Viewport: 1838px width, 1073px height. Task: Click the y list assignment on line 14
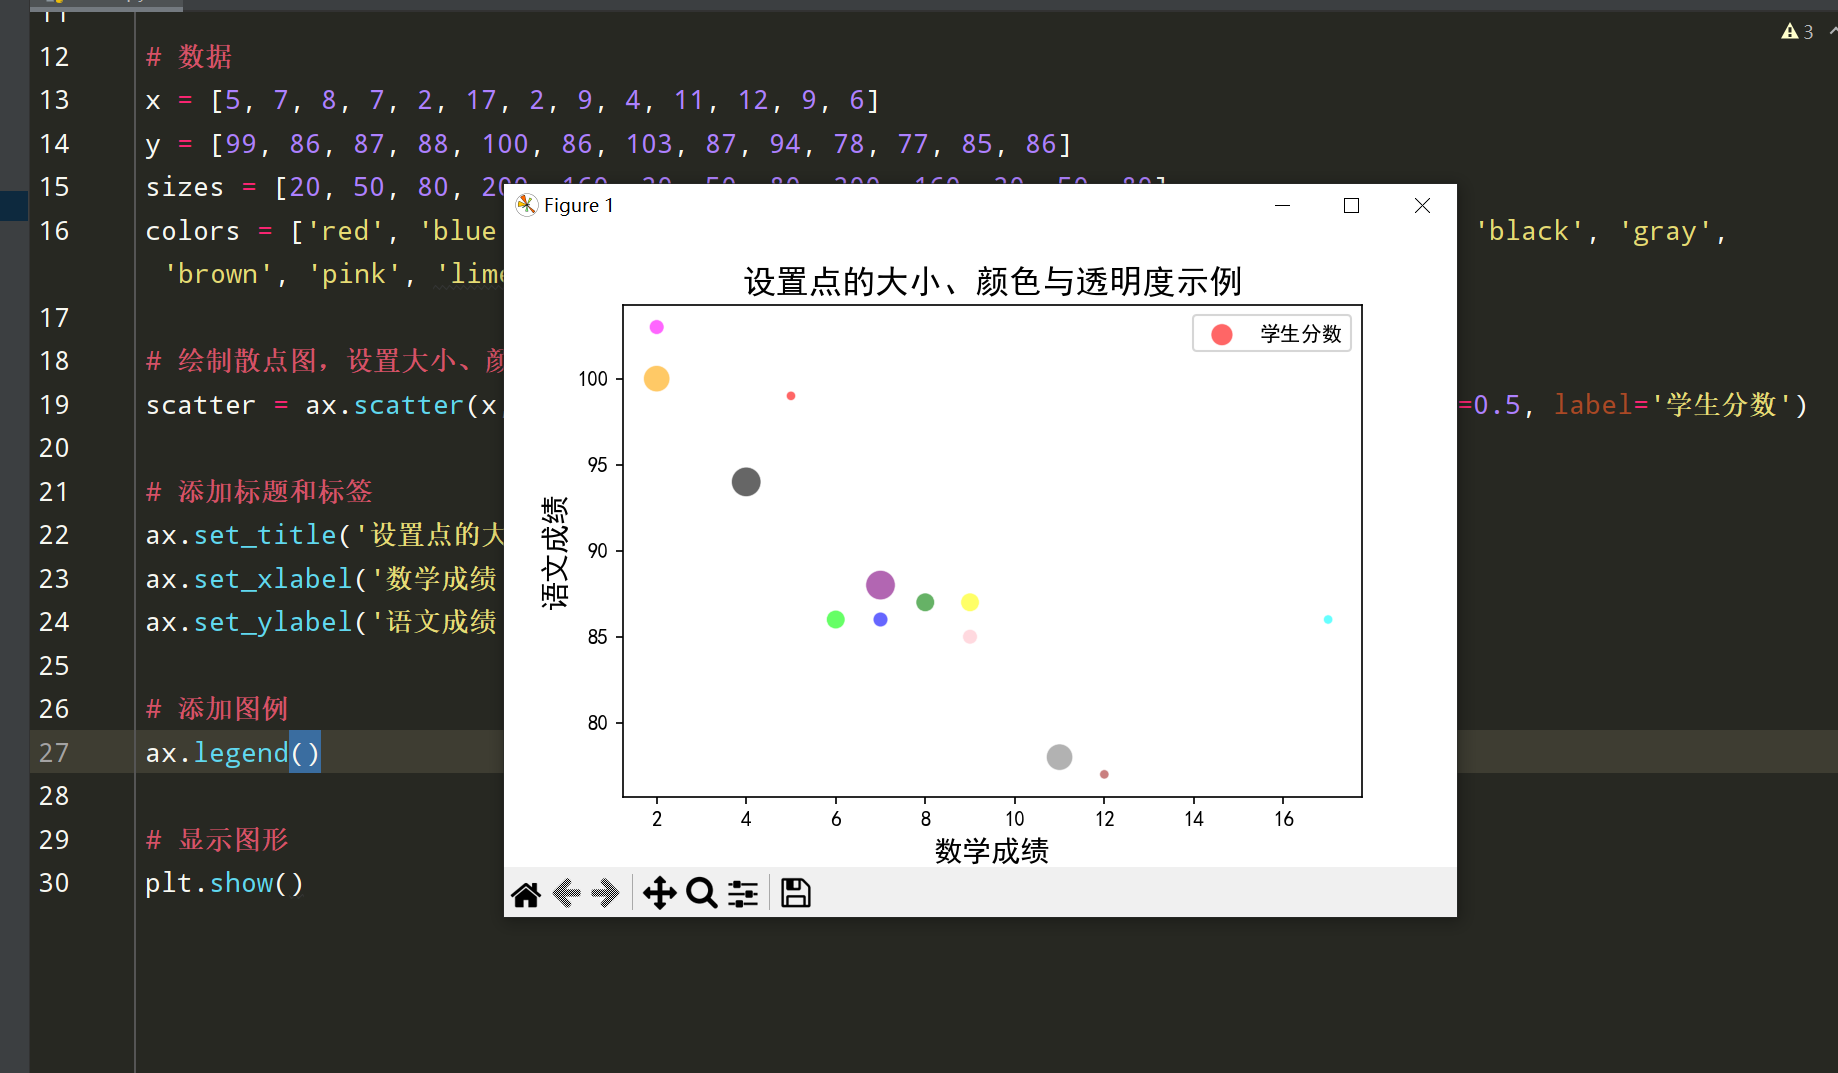pos(608,144)
